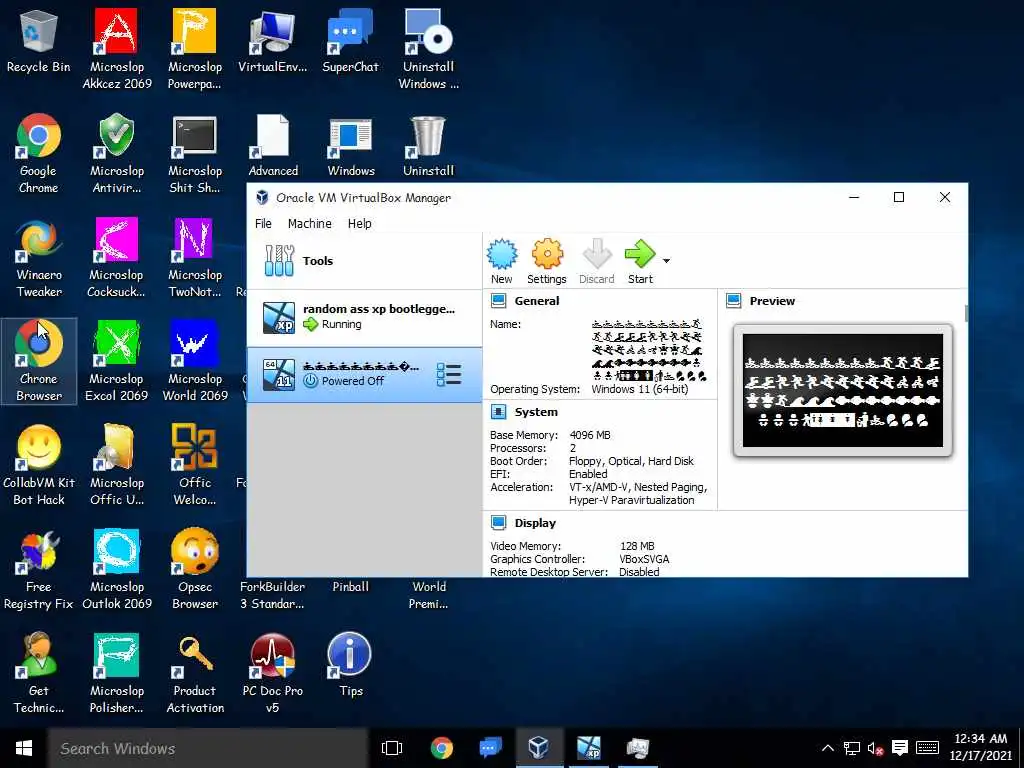This screenshot has width=1024, height=768.
Task: Show hidden tray icons chevron
Action: [x=827, y=748]
